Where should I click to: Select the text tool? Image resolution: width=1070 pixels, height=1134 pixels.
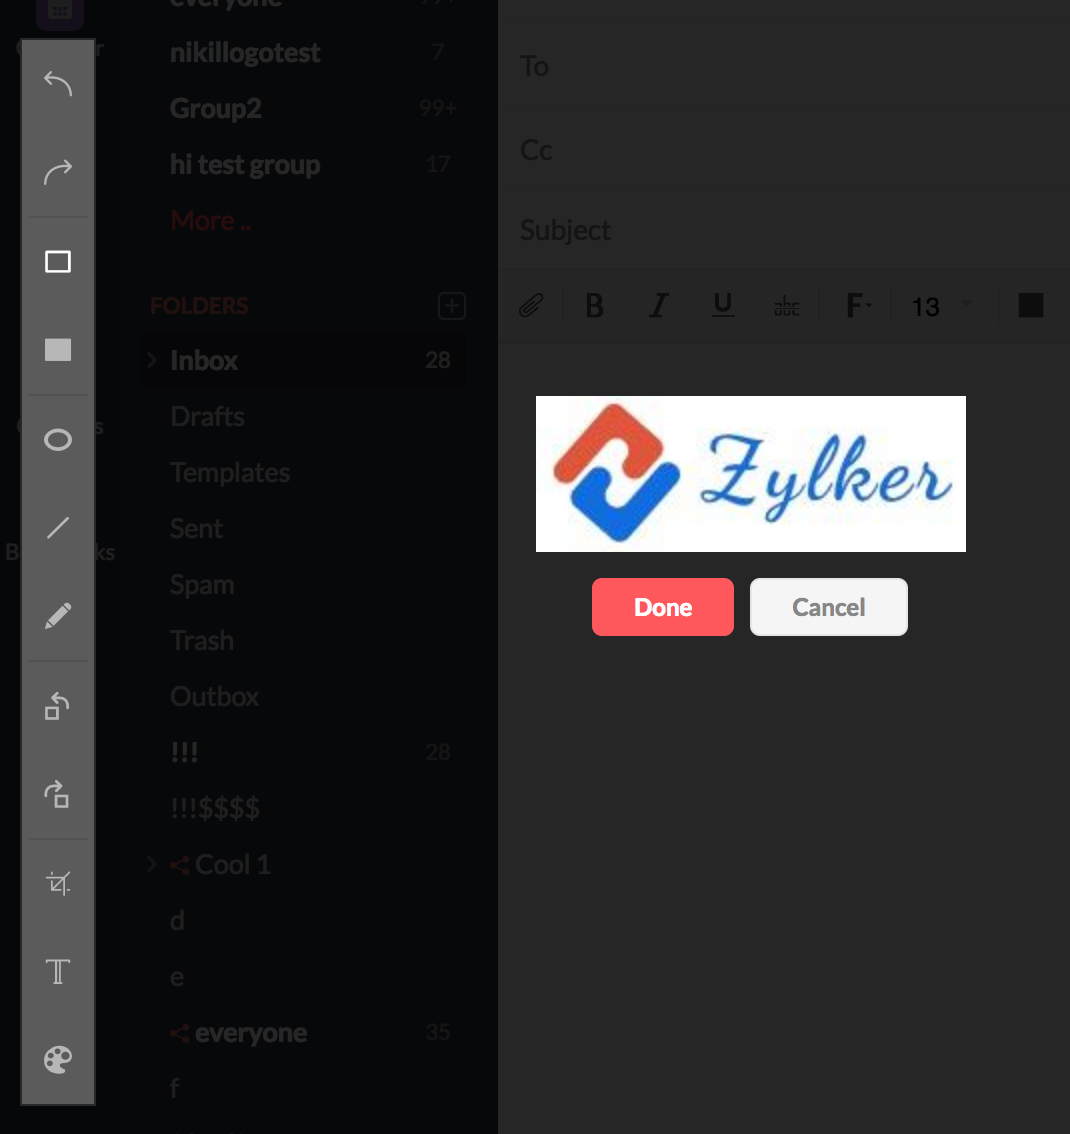[x=58, y=971]
